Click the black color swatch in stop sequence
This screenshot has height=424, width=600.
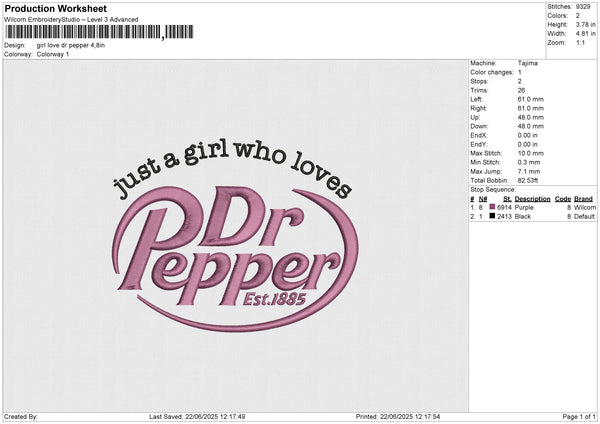pos(492,216)
